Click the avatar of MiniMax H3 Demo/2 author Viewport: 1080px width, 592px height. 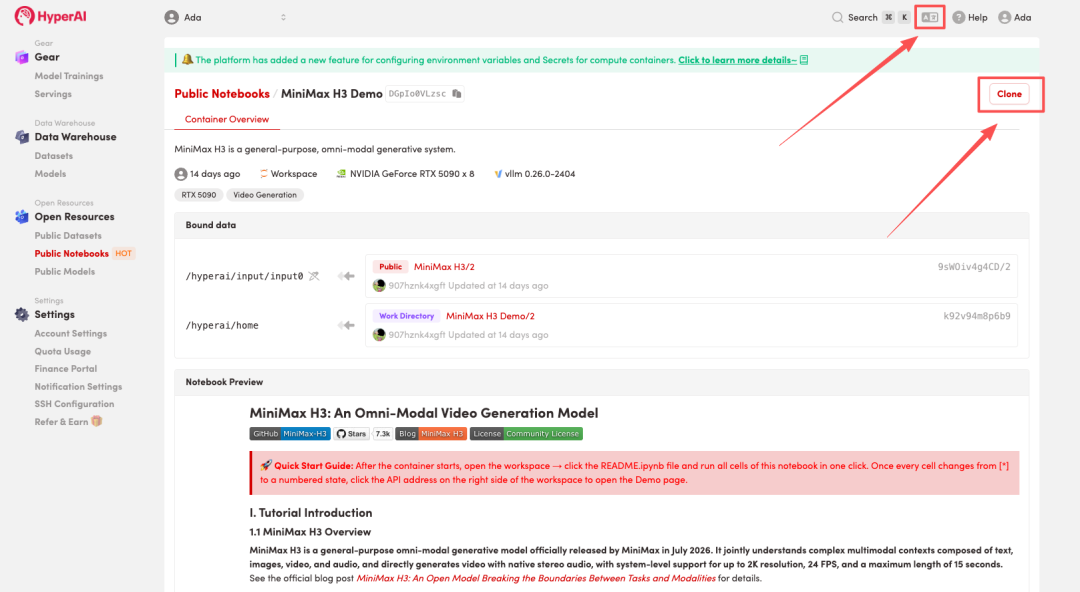[379, 335]
